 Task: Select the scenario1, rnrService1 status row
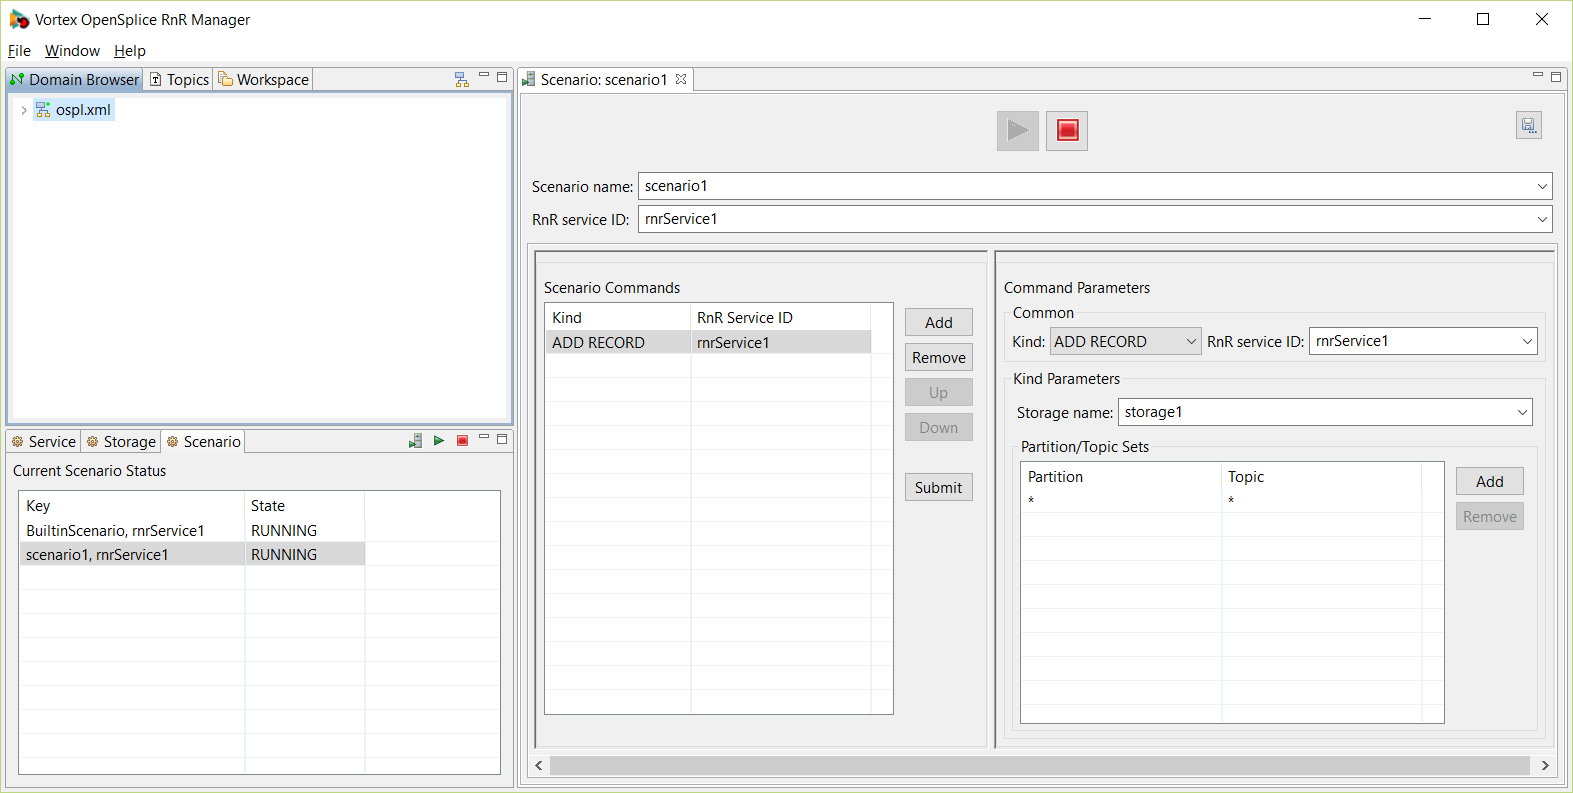click(192, 554)
